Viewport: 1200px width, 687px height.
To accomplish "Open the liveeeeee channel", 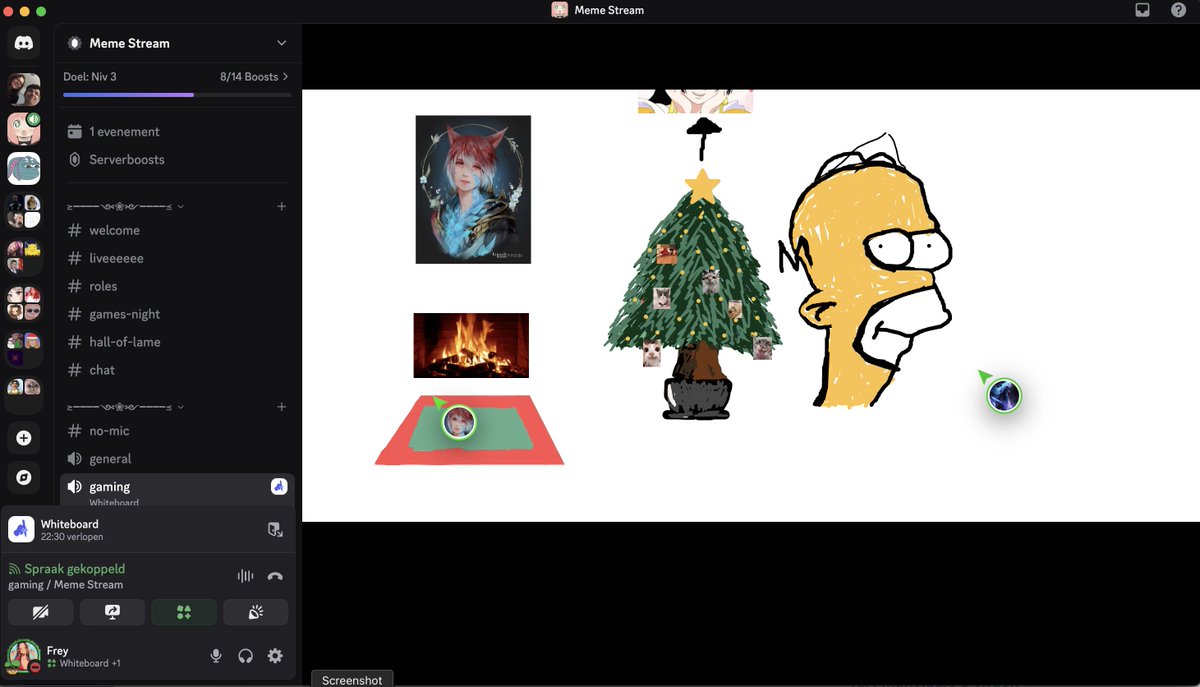I will (178, 258).
